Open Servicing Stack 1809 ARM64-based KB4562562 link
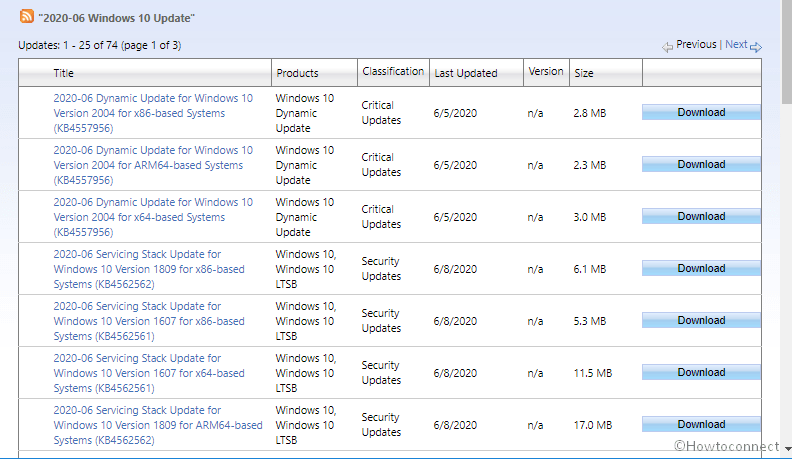This screenshot has width=792, height=459. tap(158, 425)
